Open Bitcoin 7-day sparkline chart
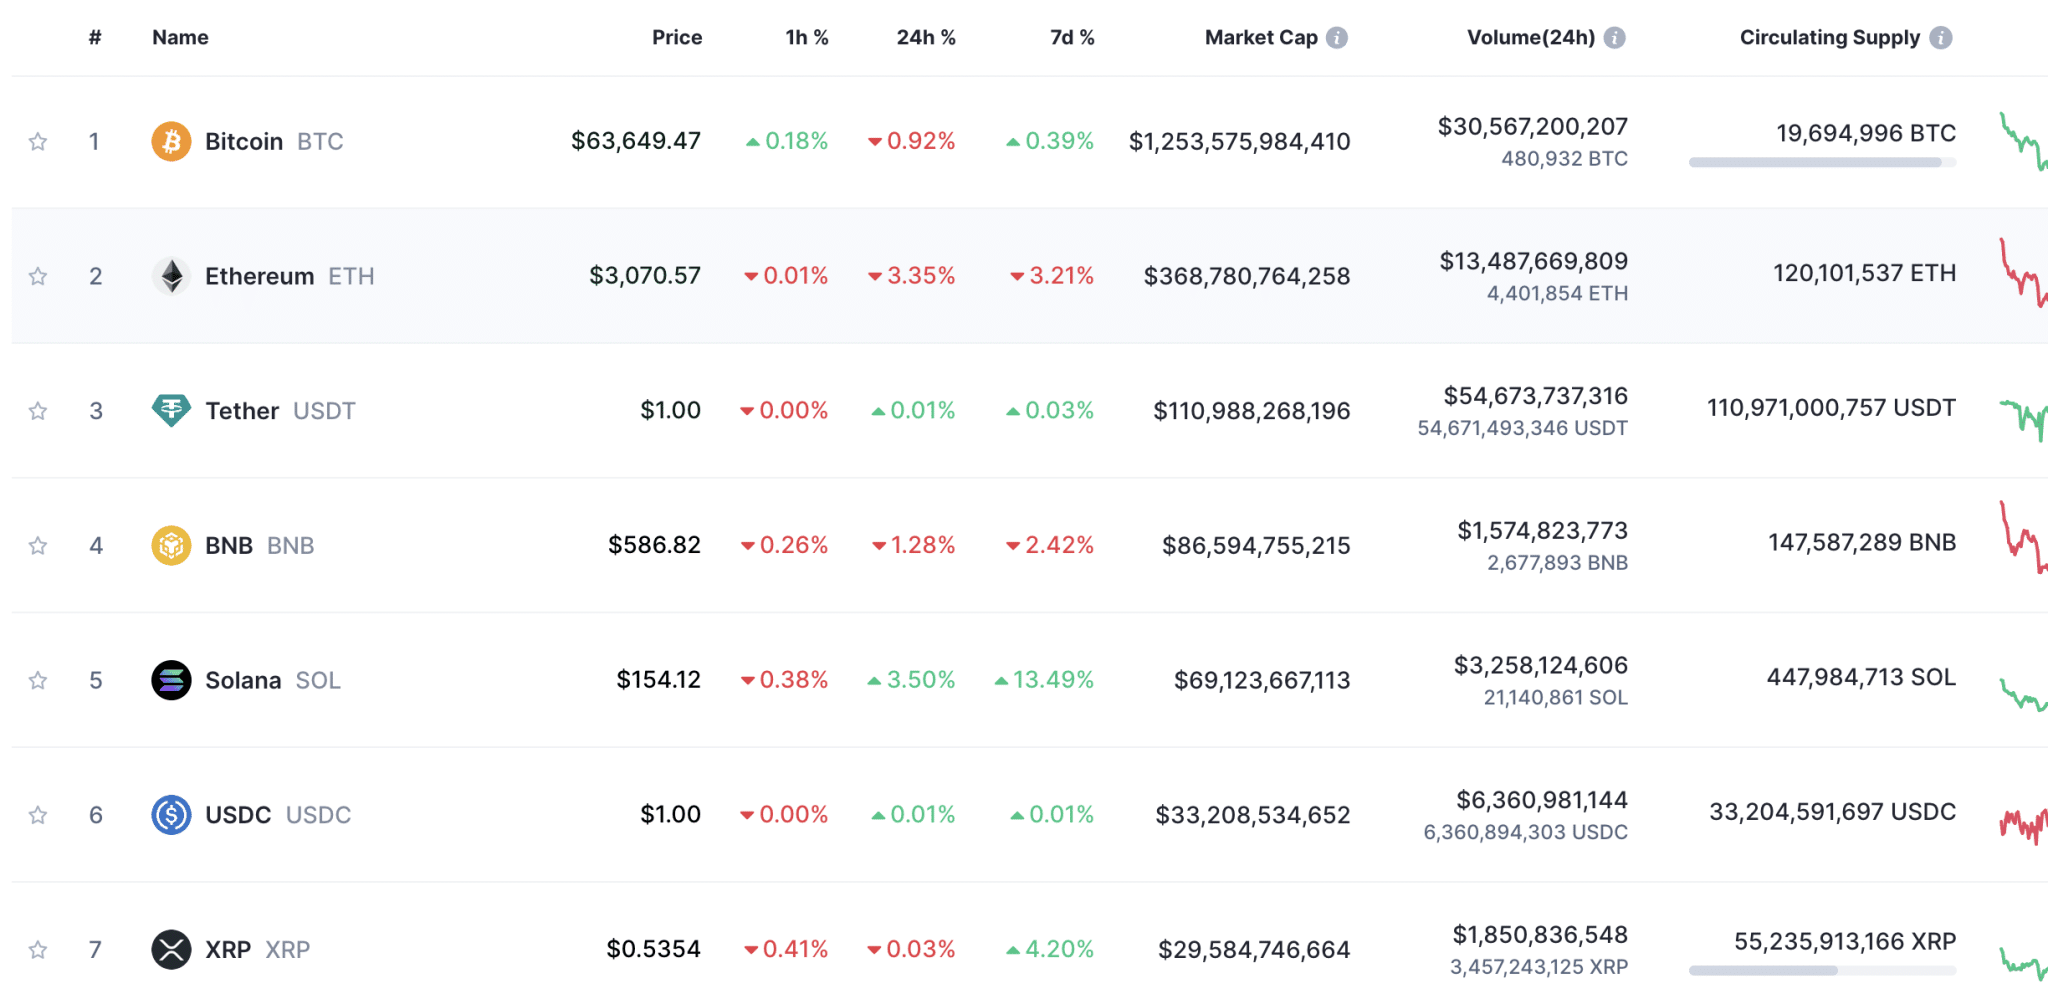Viewport: 2048px width, 1004px height. 2023,141
